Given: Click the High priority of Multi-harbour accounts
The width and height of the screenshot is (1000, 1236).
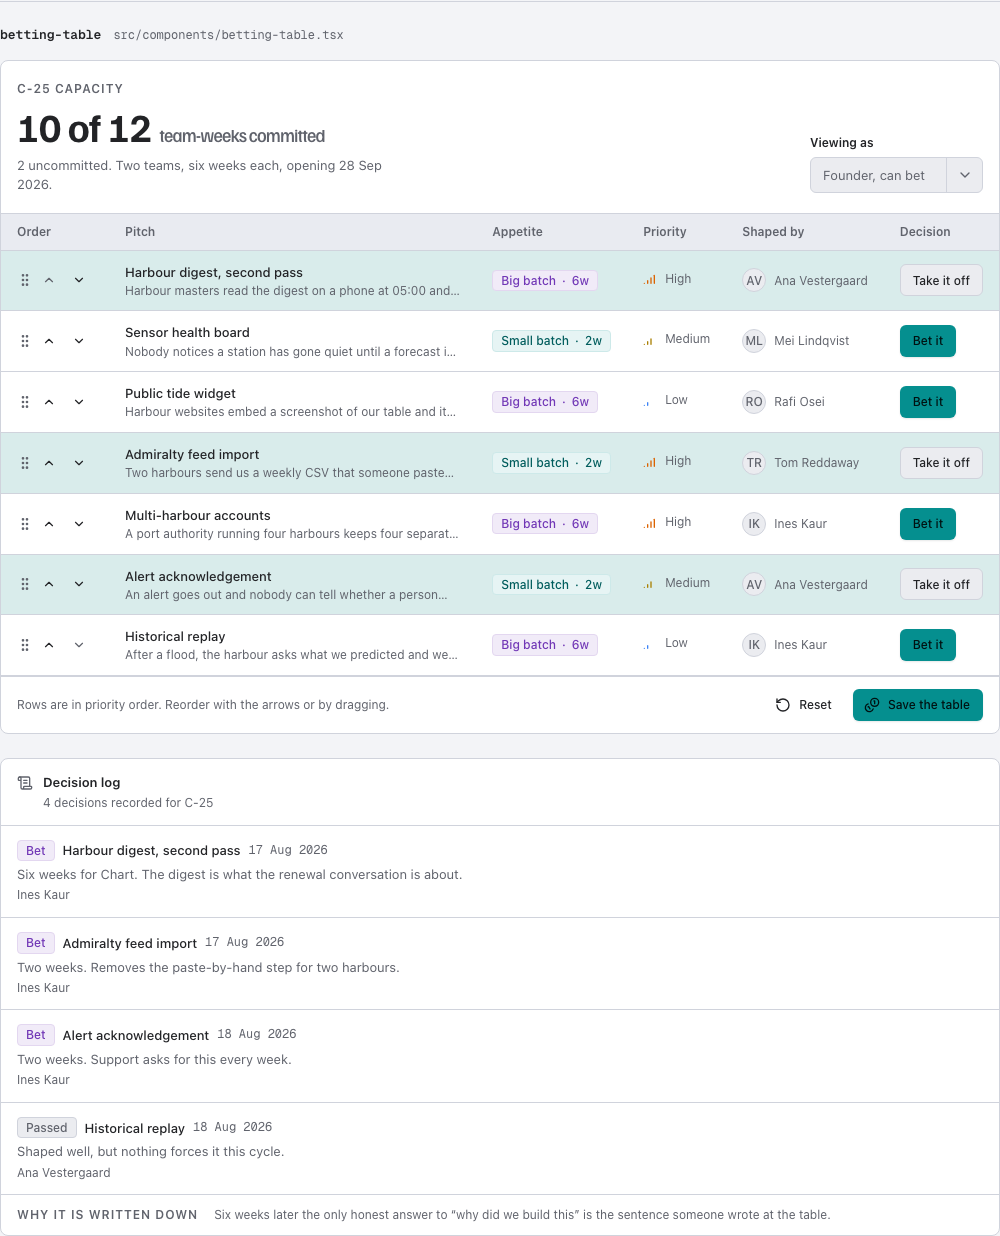Looking at the screenshot, I should 667,522.
